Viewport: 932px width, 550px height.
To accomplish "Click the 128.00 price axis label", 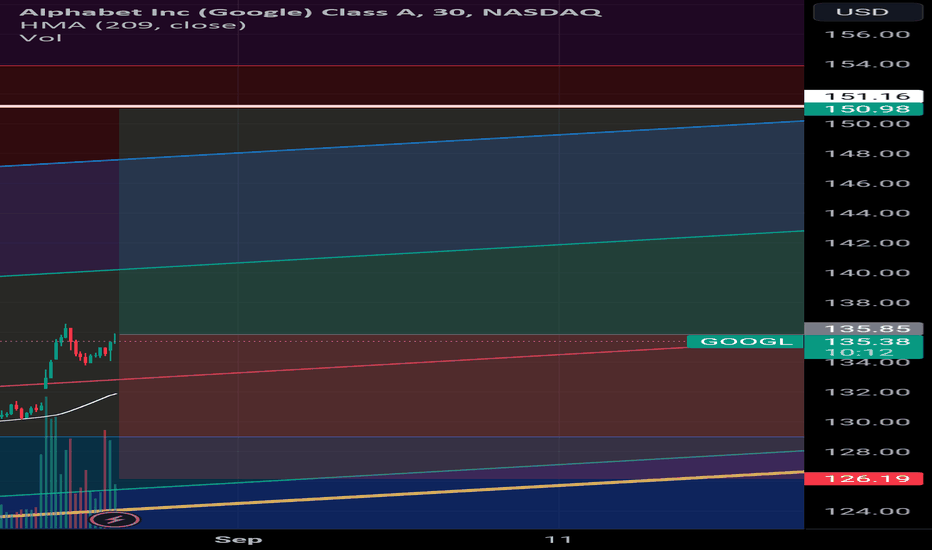I will [867, 451].
